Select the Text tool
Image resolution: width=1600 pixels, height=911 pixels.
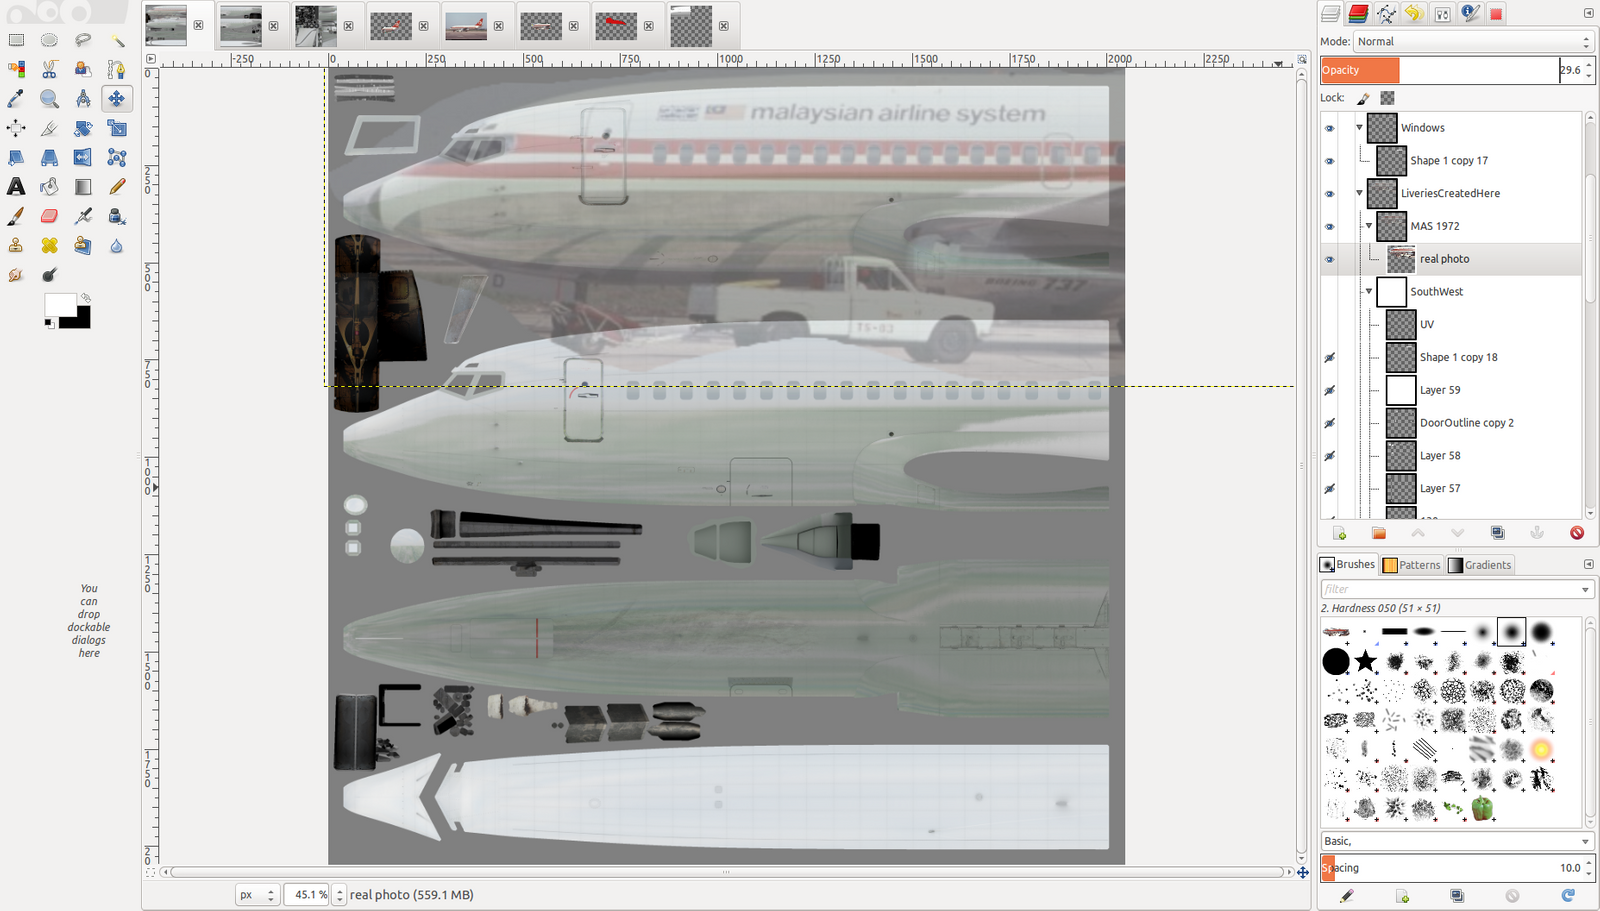click(16, 186)
